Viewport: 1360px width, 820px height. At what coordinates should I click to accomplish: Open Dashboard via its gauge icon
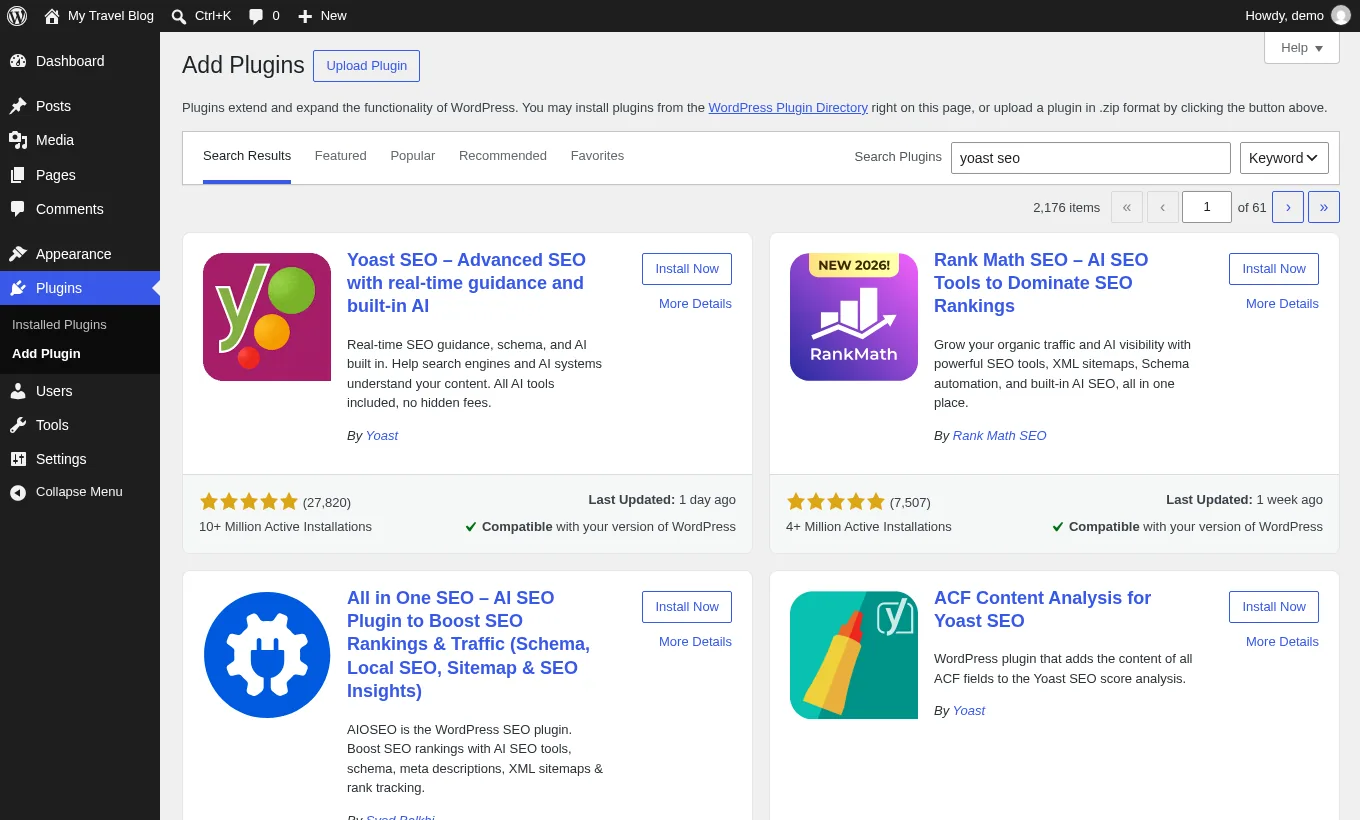[x=18, y=61]
